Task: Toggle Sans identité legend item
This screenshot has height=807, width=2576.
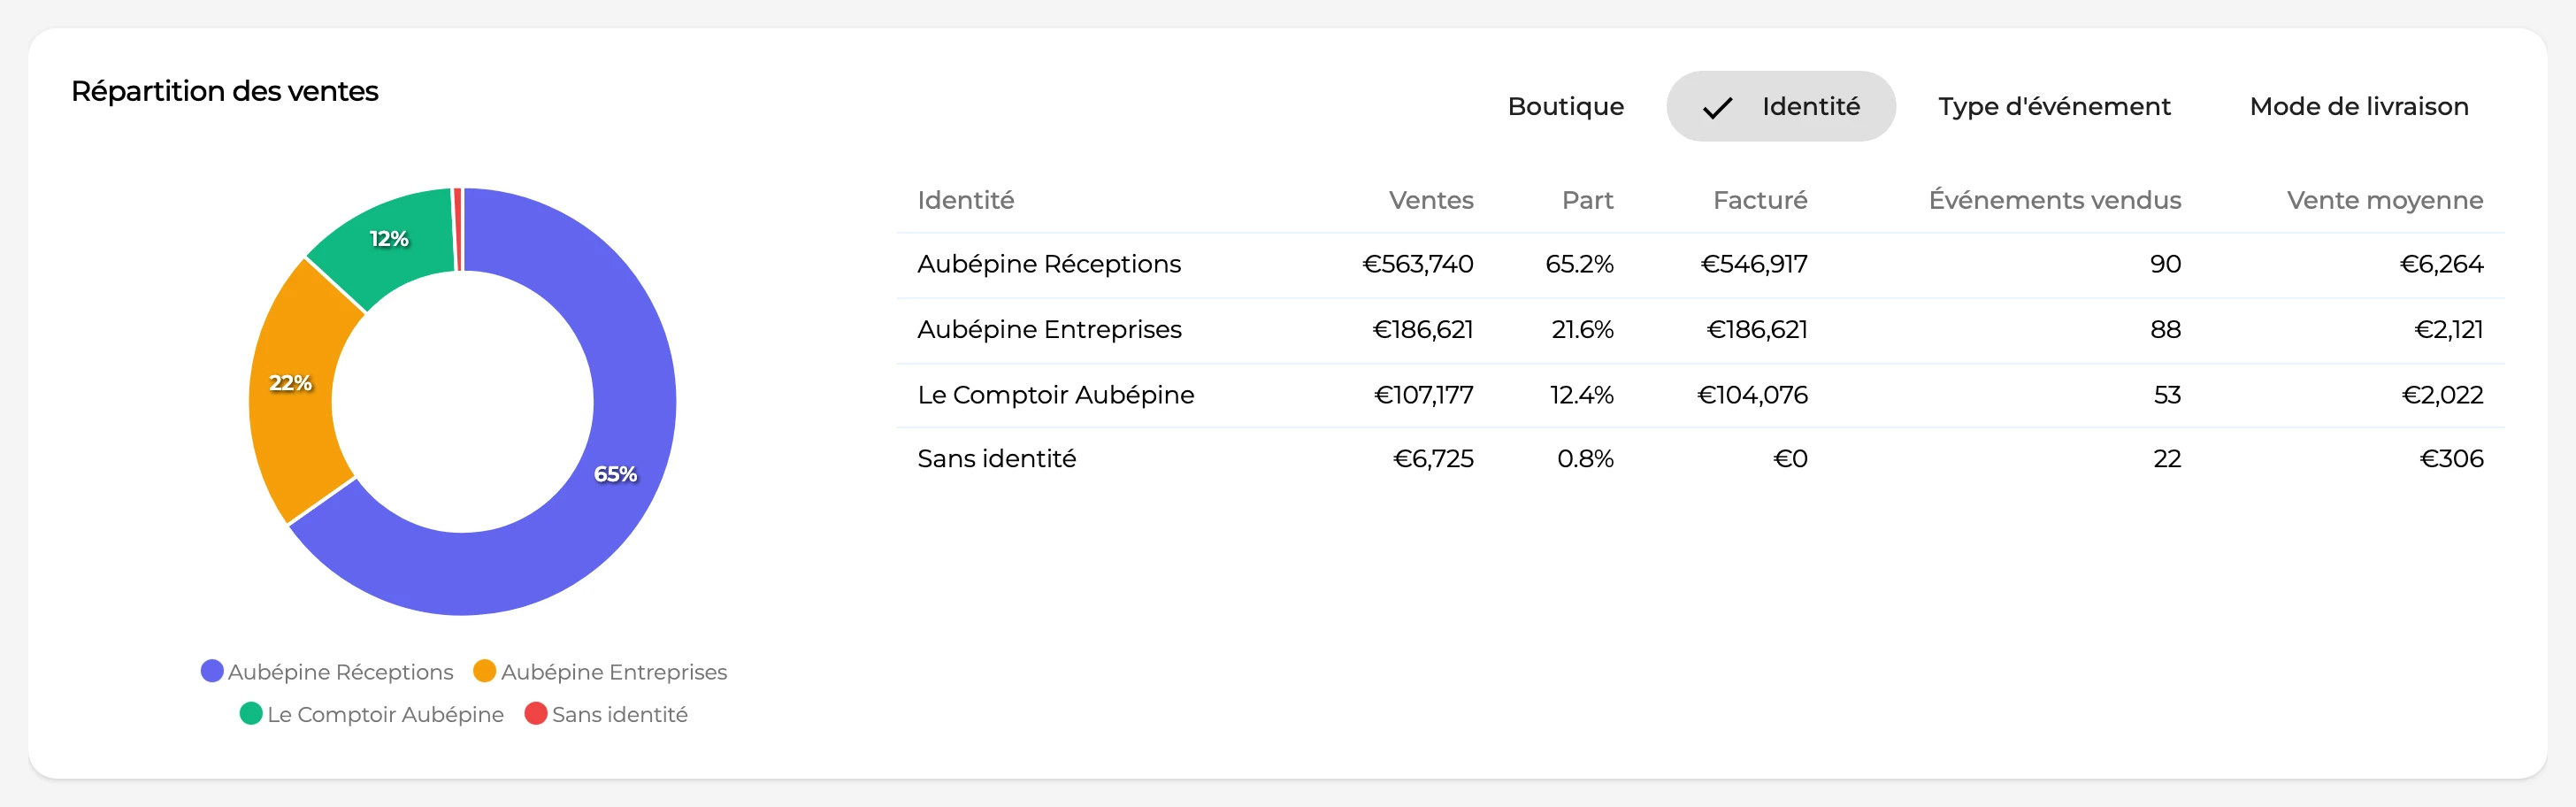Action: 606,714
